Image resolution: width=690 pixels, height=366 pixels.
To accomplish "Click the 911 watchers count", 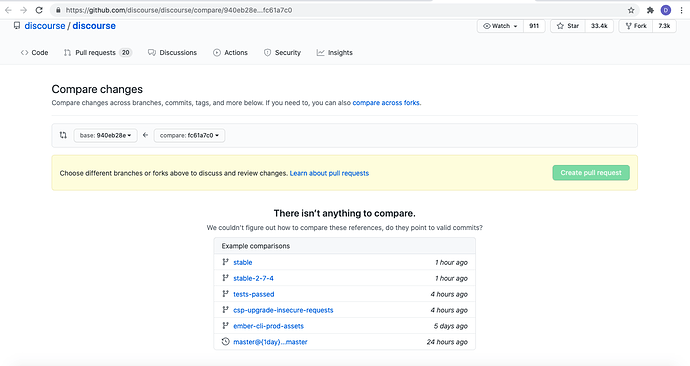I will (534, 26).
